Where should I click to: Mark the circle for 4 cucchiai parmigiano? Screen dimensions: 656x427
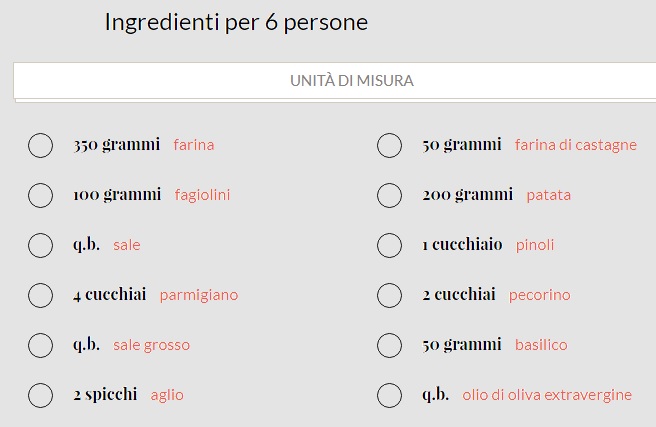[40, 295]
